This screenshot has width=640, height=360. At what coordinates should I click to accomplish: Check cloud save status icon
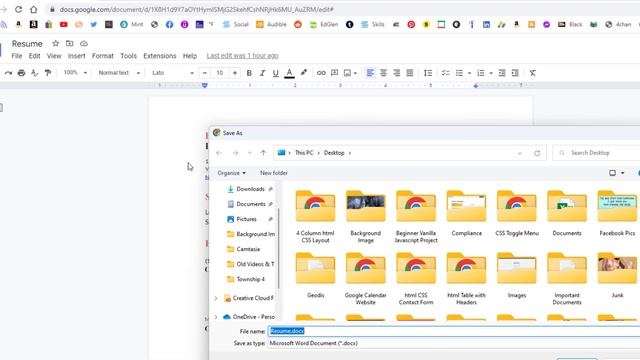[x=84, y=43]
